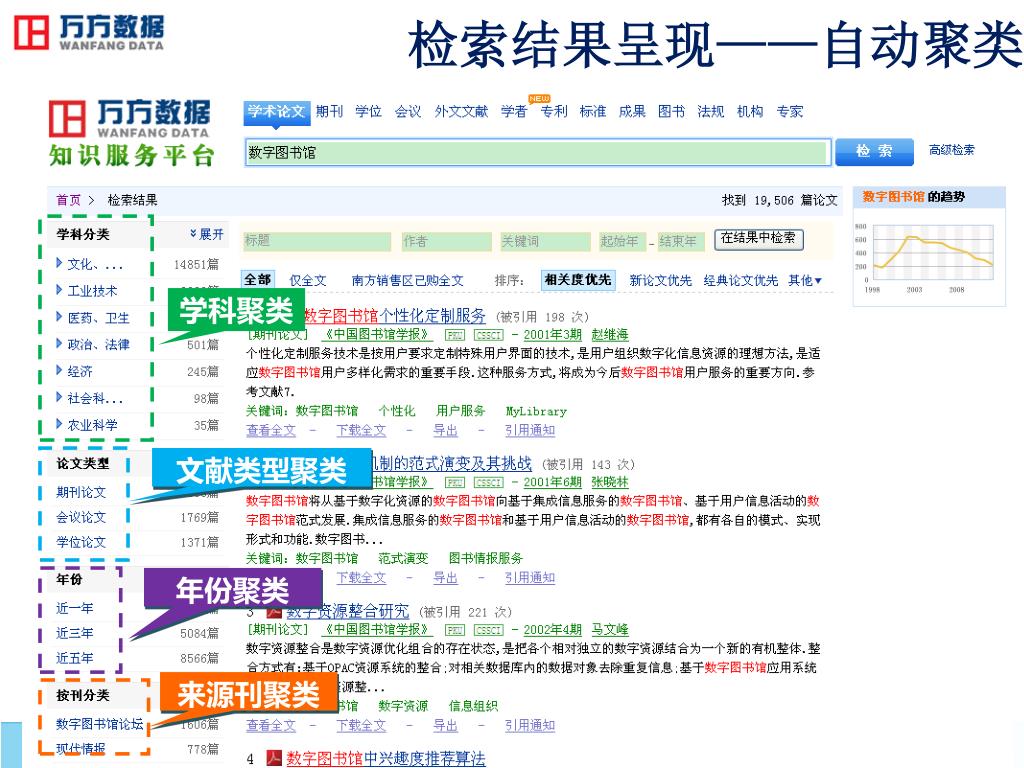The width and height of the screenshot is (1024, 768).
Task: Click the 在结果中检索 button
Action: 758,238
